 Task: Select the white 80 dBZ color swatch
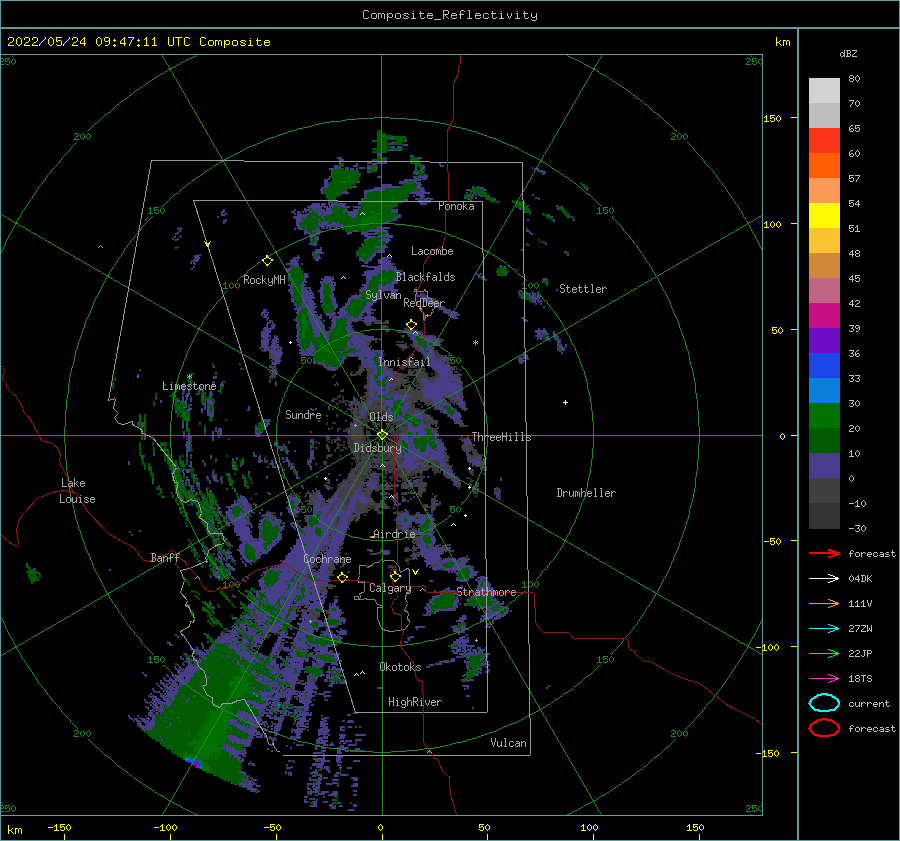coord(824,90)
